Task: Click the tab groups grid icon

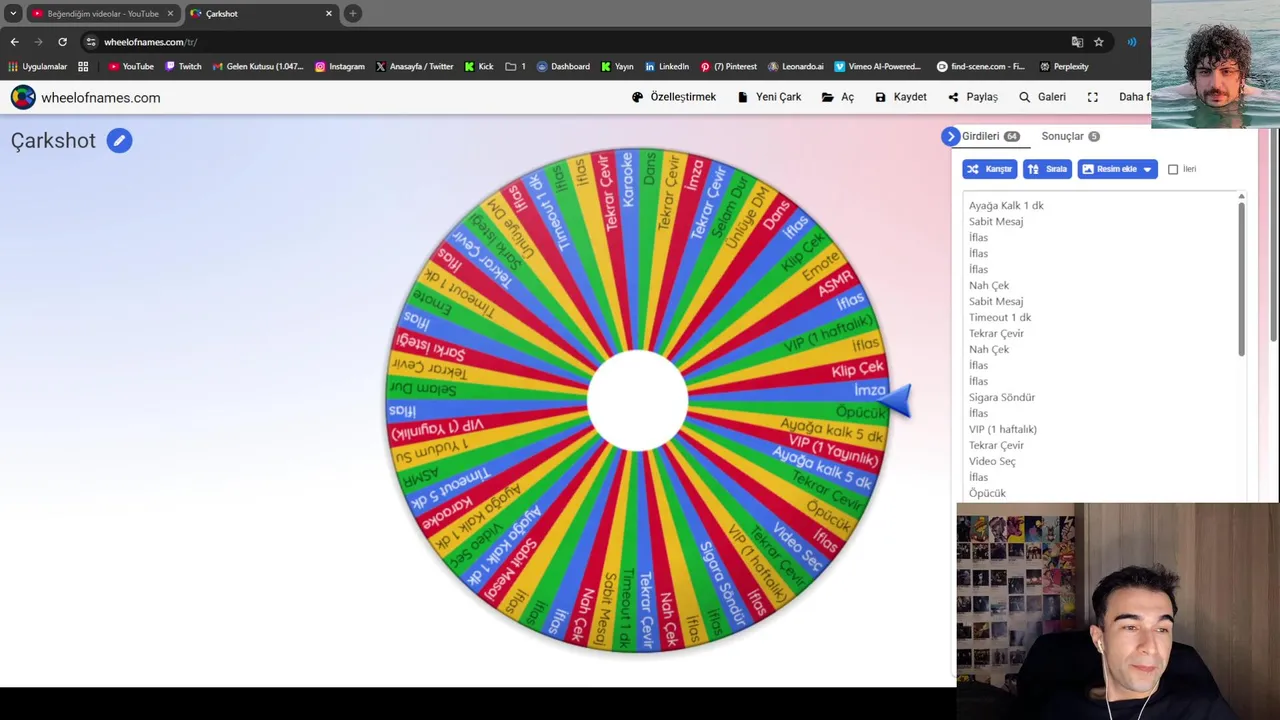Action: (x=83, y=67)
